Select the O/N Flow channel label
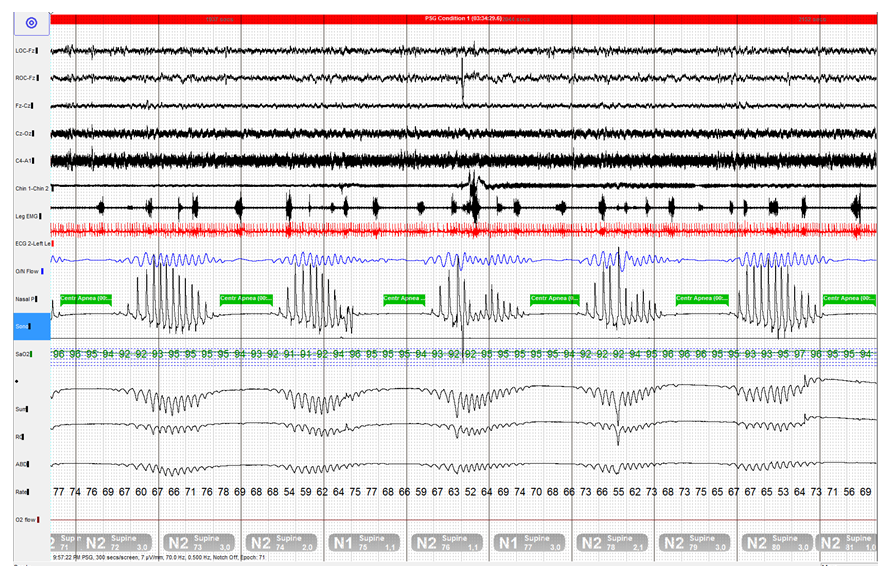Image resolution: width=890 pixels, height=578 pixels. coord(24,270)
